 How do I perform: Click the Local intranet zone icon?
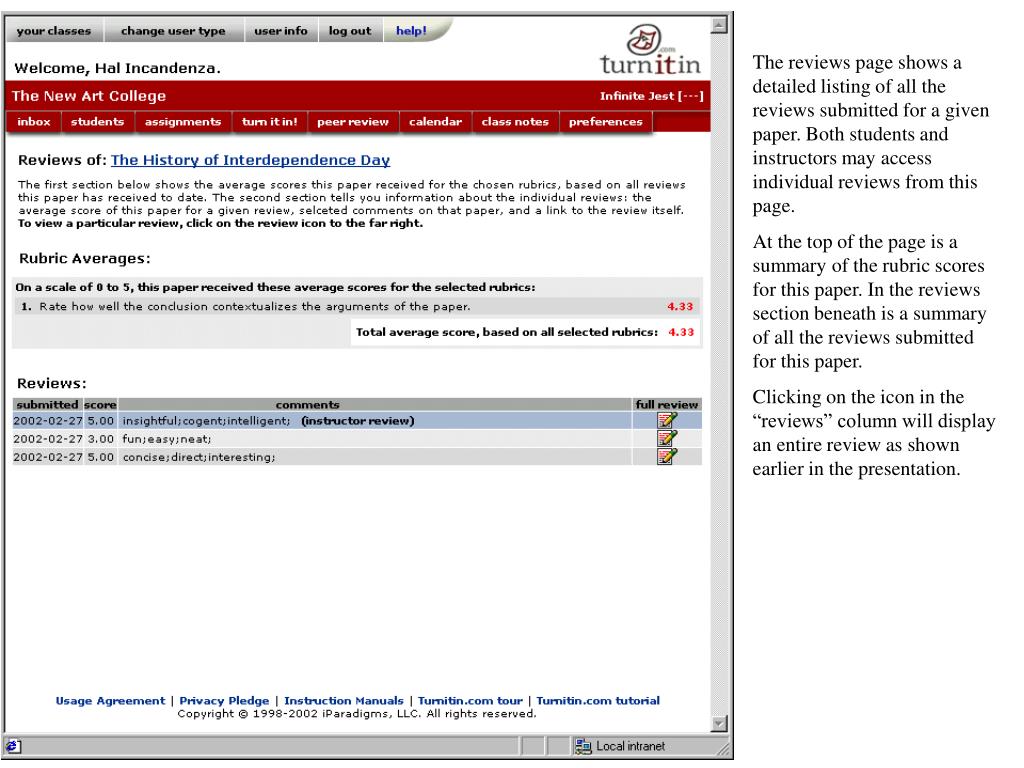583,746
